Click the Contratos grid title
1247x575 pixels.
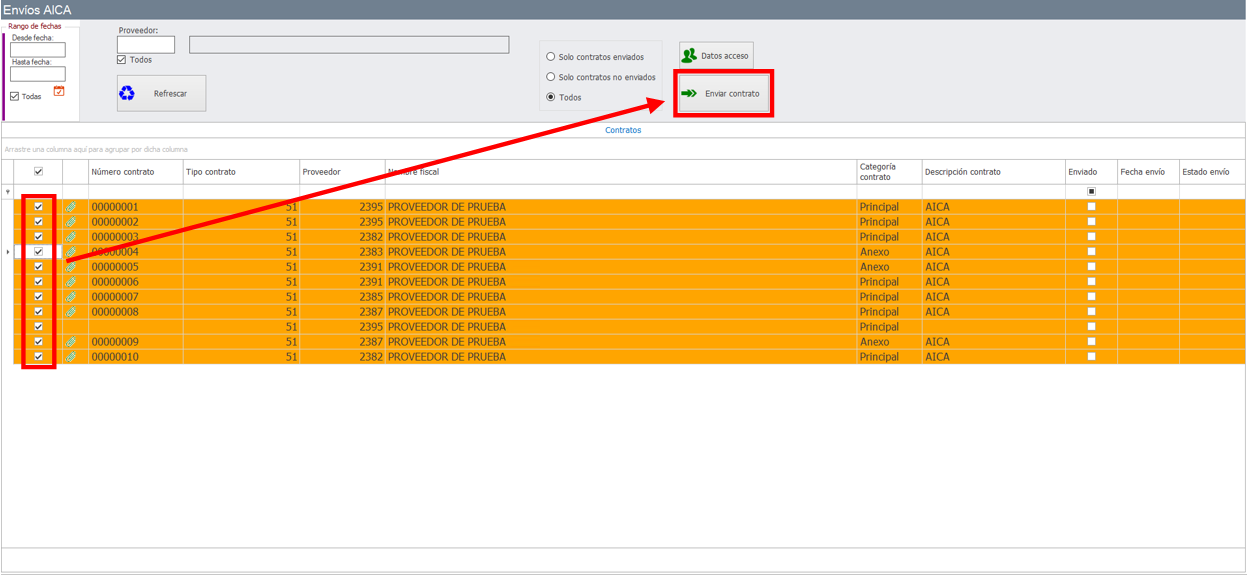[x=623, y=130]
